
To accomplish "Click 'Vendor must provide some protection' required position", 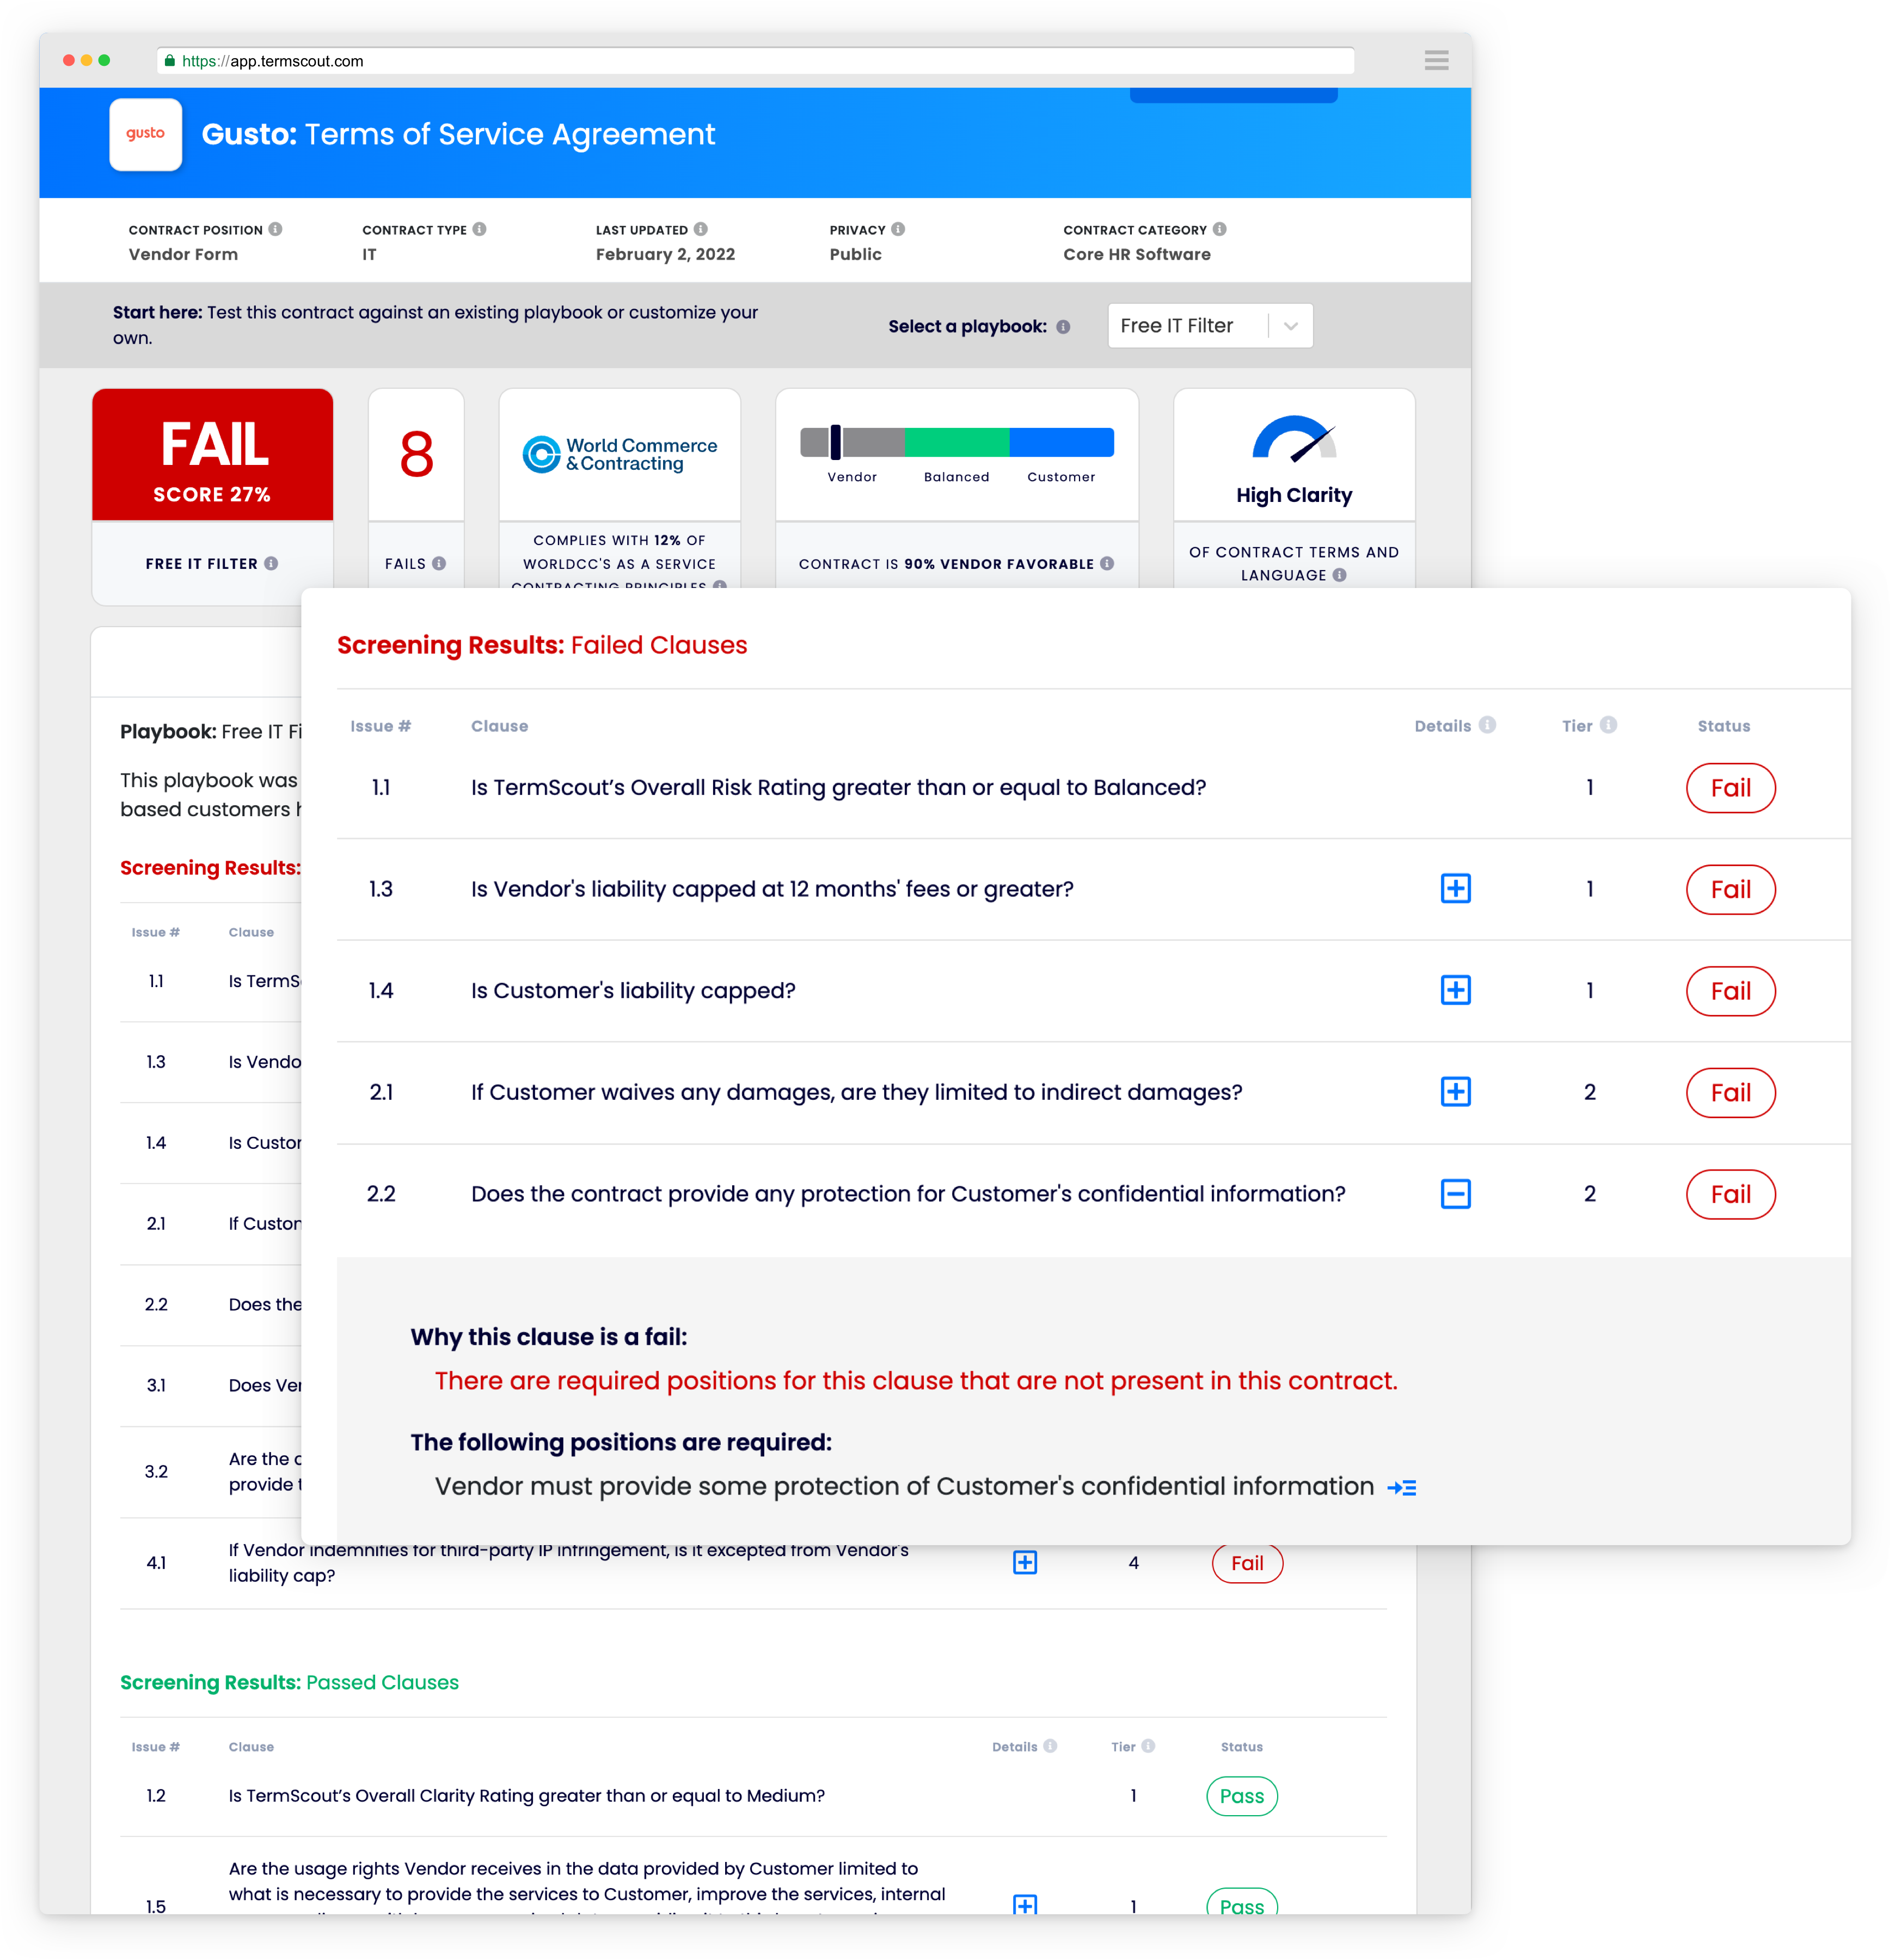I will click(x=904, y=1487).
